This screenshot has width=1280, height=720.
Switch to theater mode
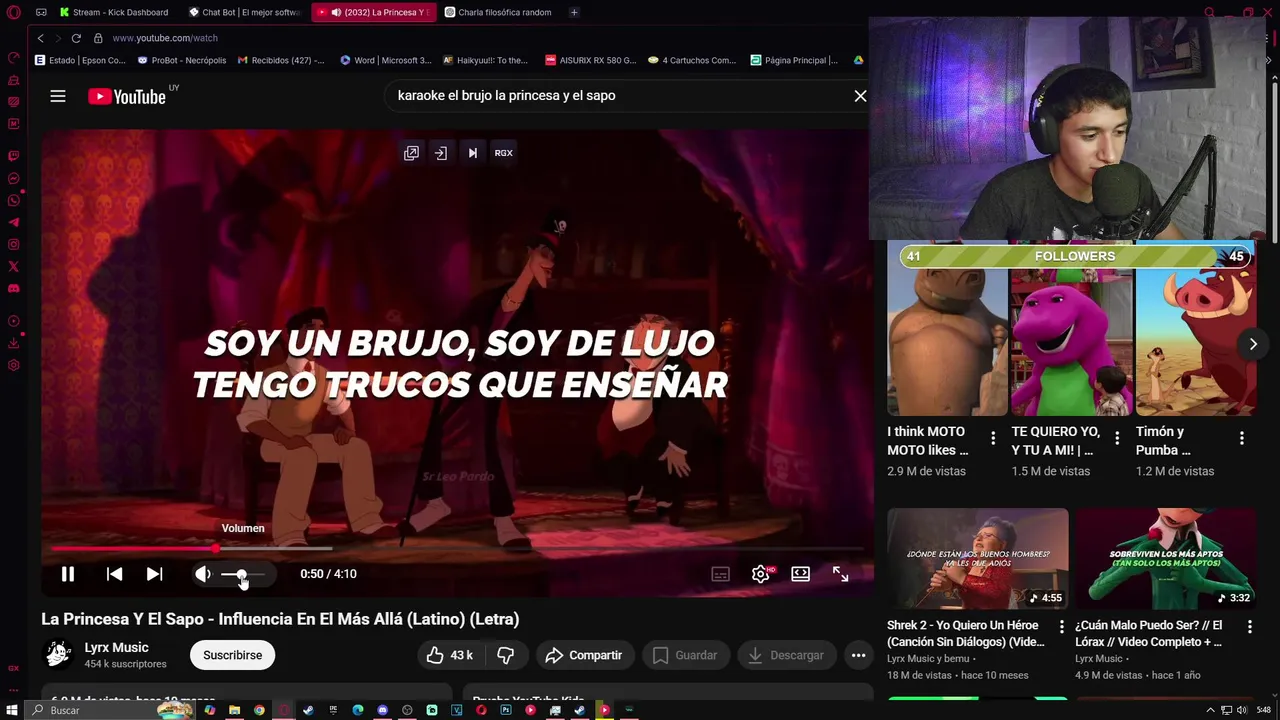click(801, 574)
